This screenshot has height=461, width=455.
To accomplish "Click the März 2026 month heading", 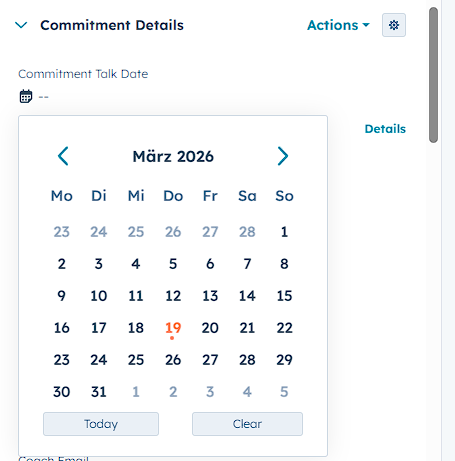I will click(173, 156).
